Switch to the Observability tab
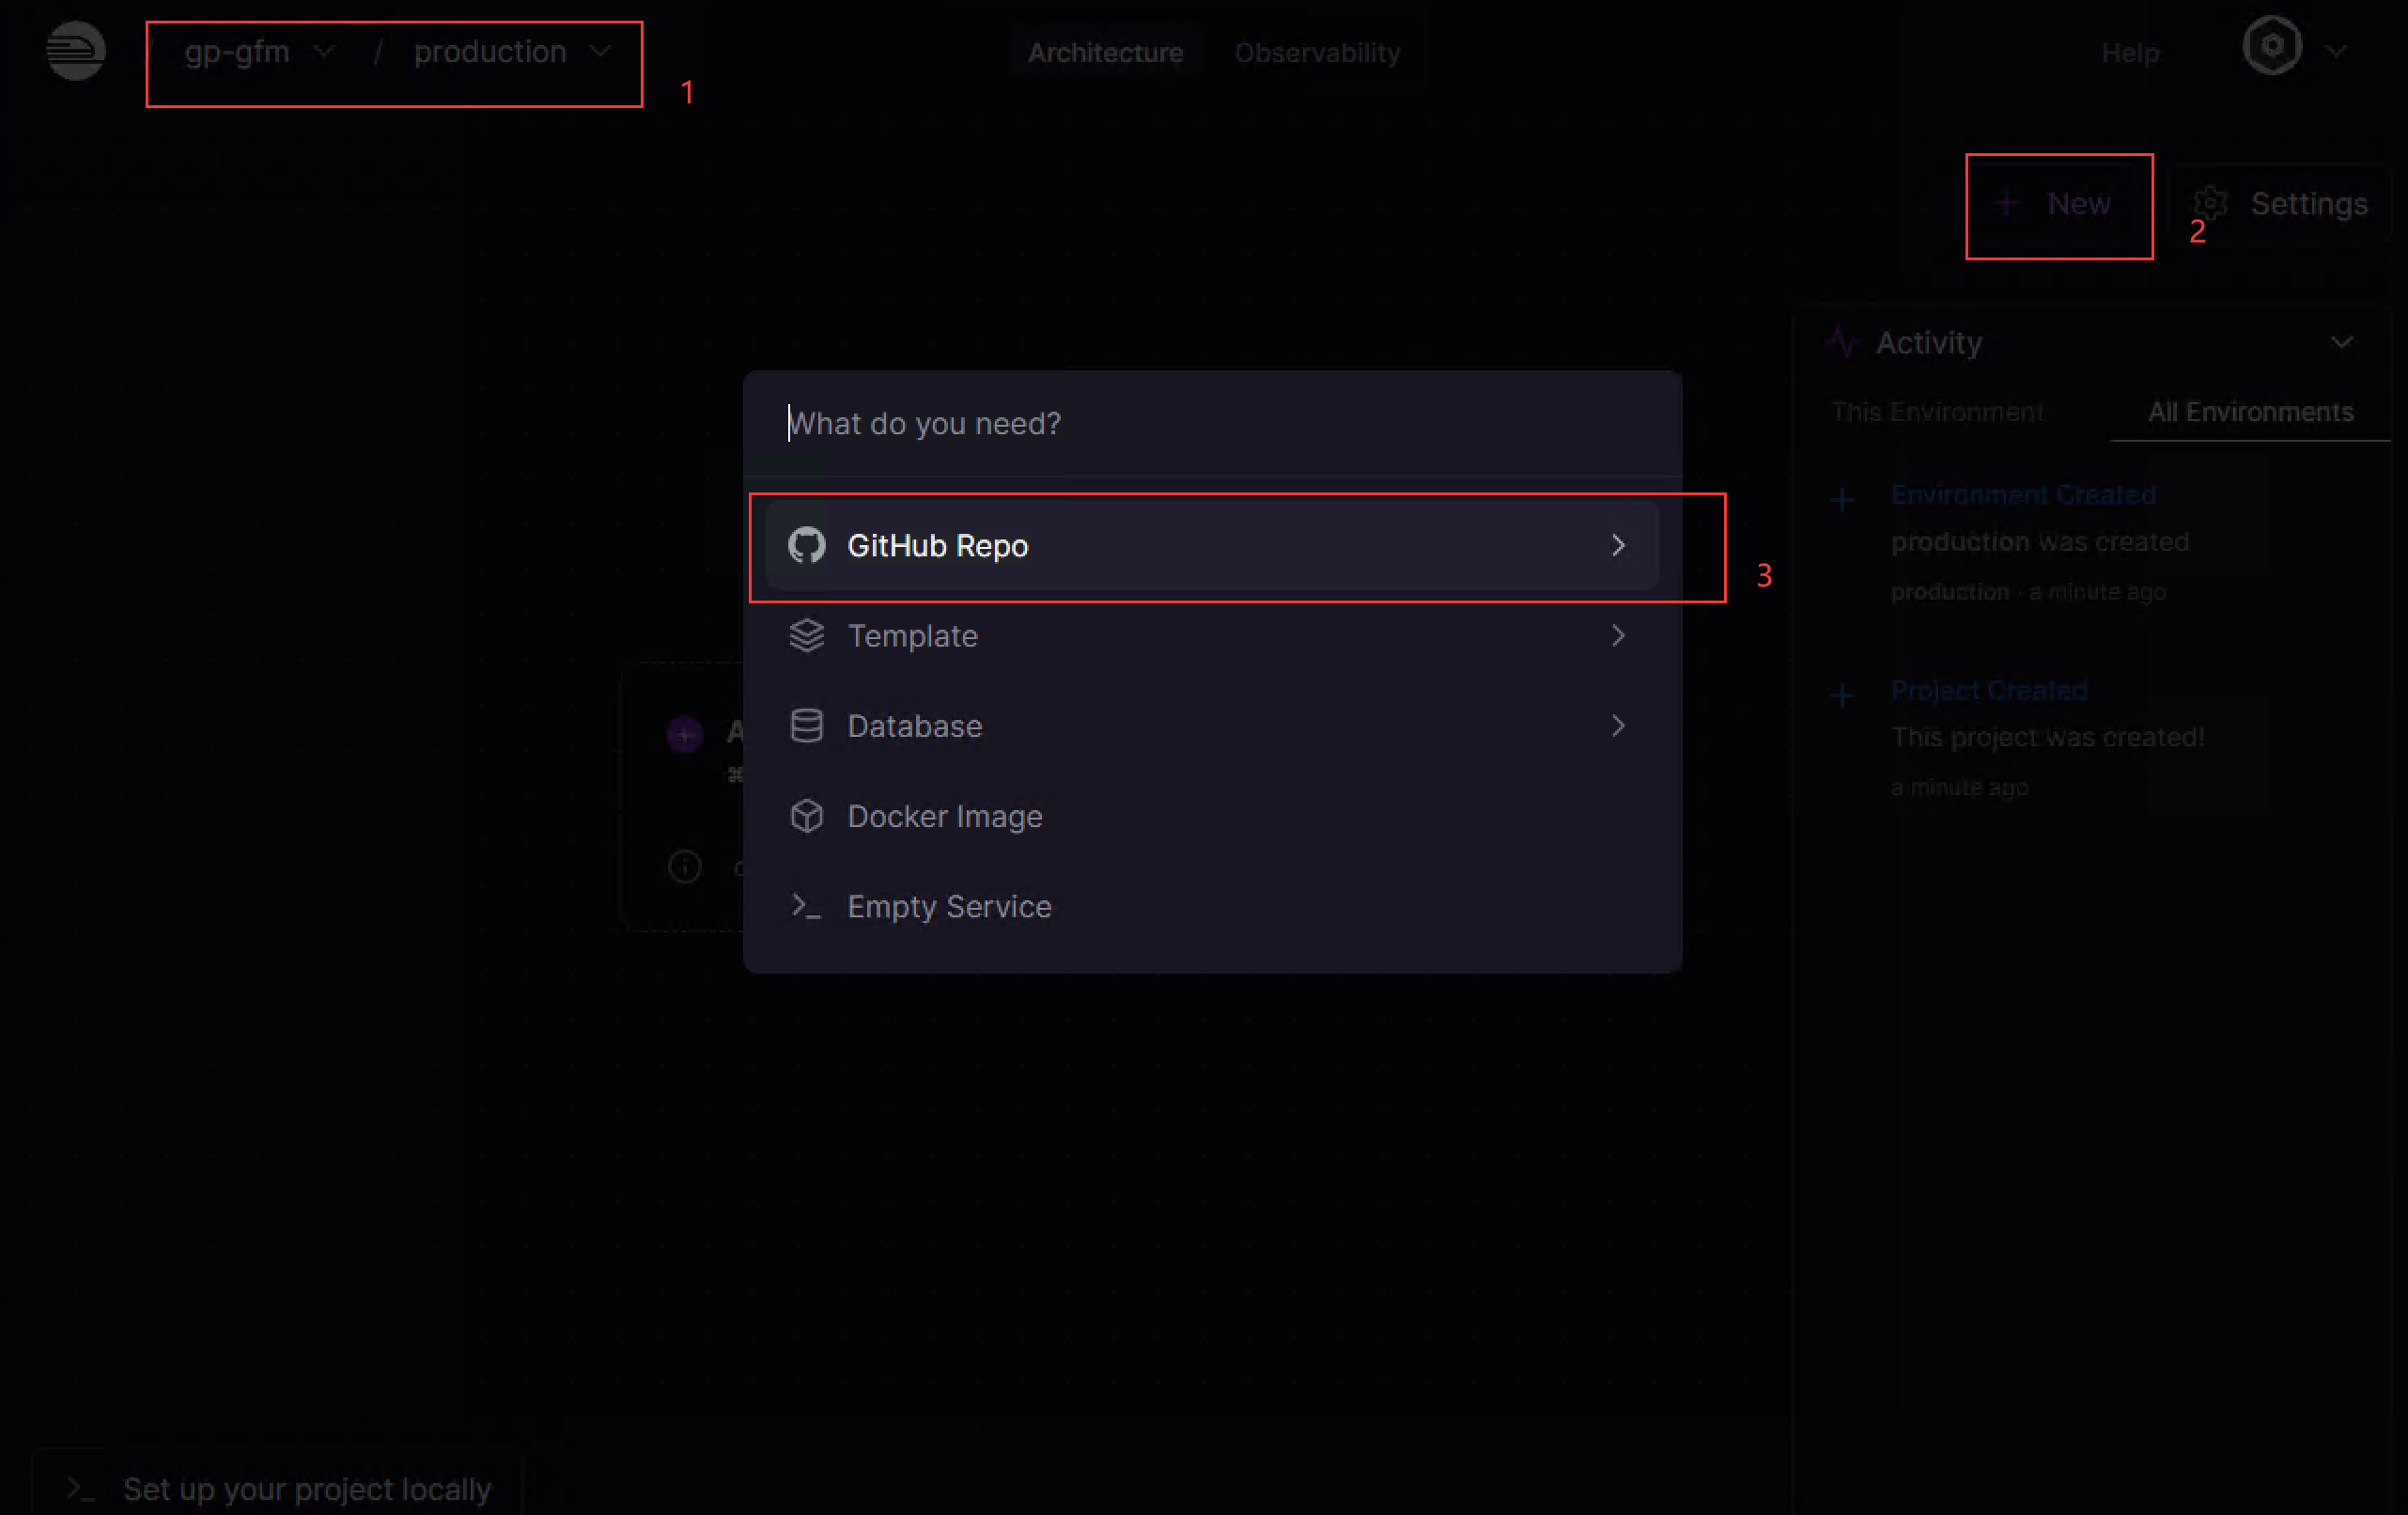The width and height of the screenshot is (2408, 1515). pos(1316,52)
